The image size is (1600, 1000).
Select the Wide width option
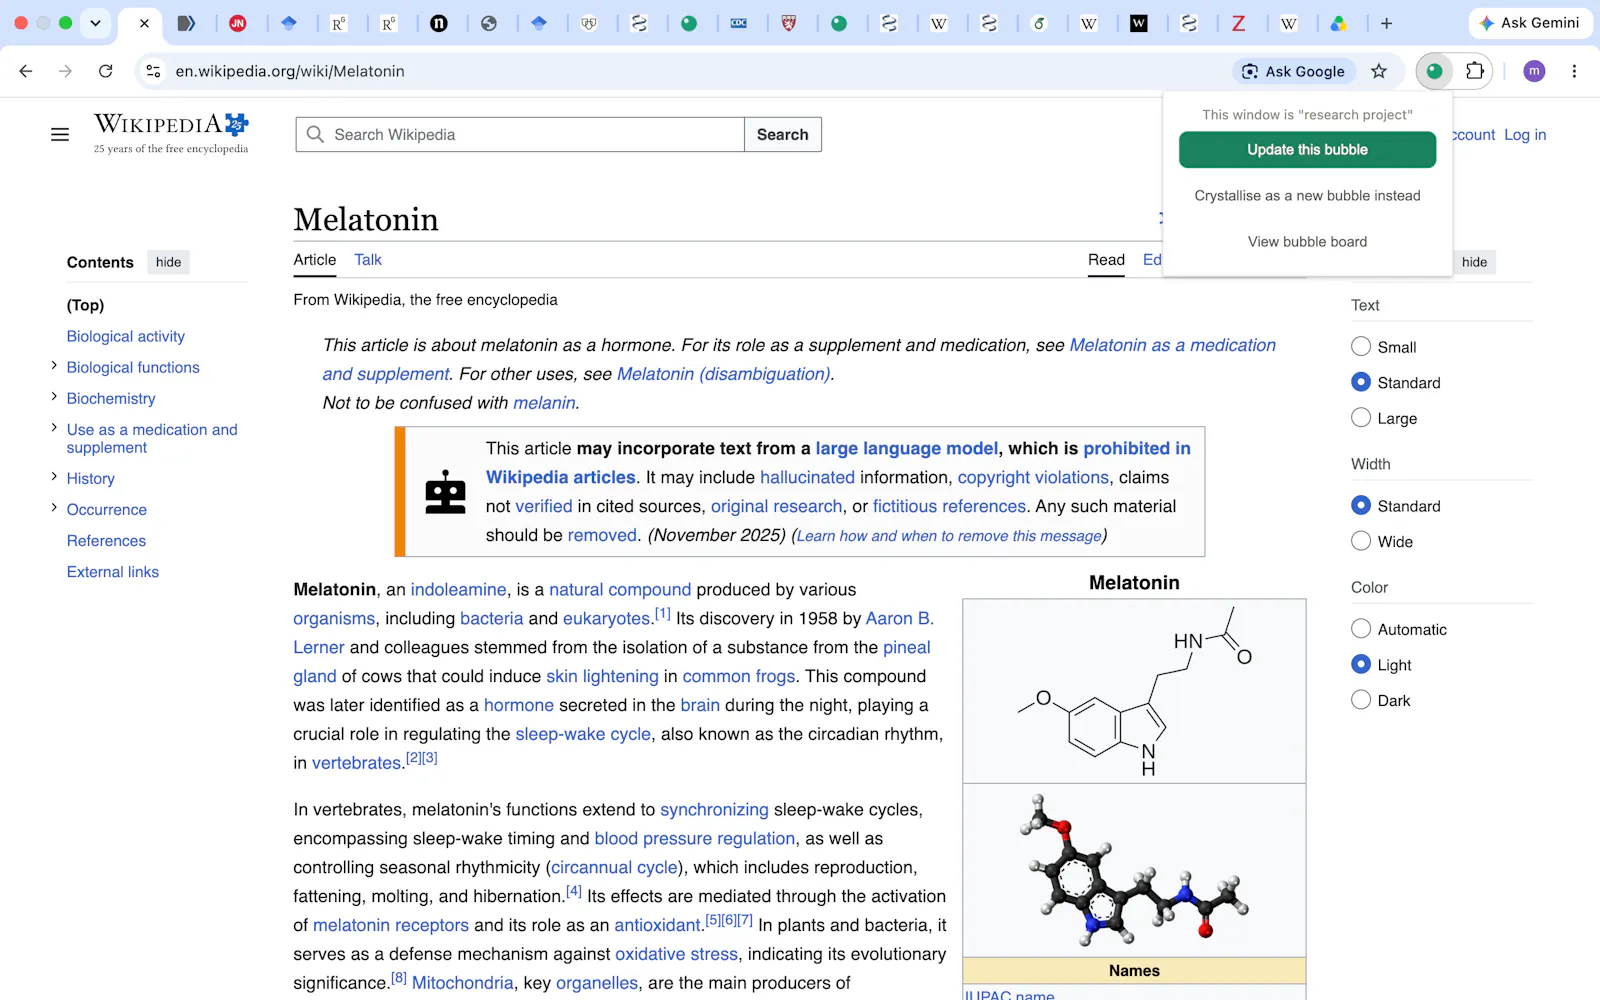point(1361,541)
